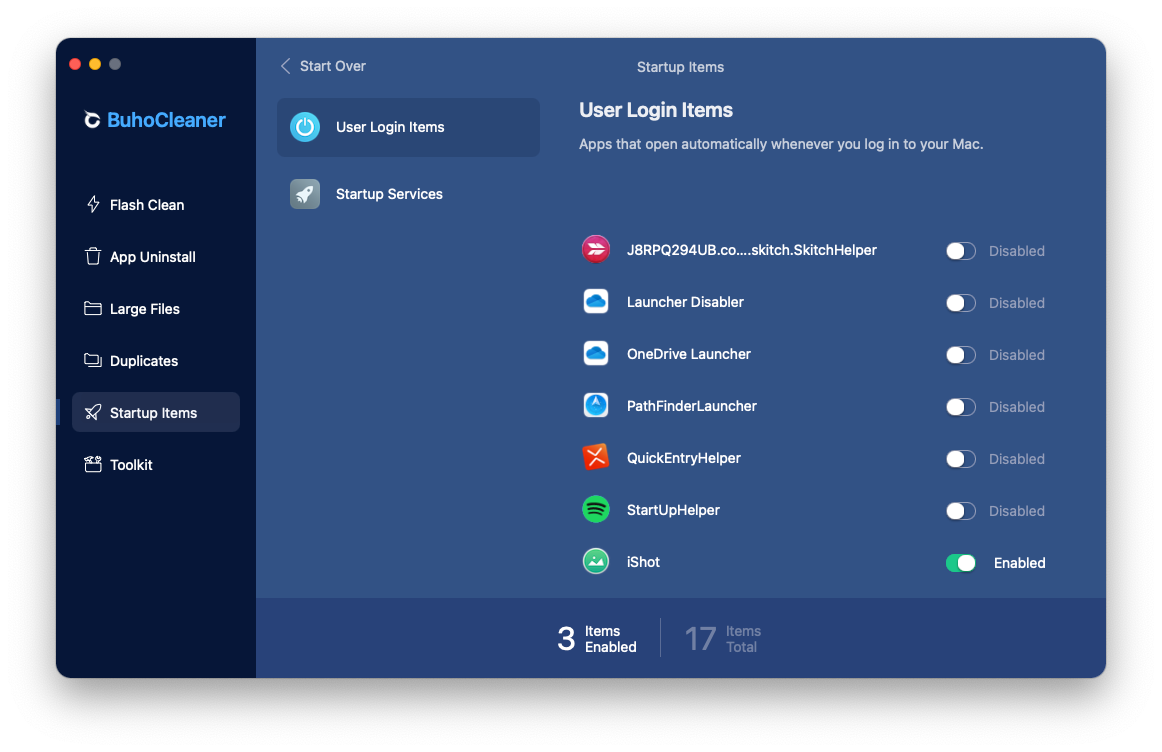Screen dimensions: 1162x752
Task: Click the OneDrive Launcher item name
Action: tap(688, 354)
